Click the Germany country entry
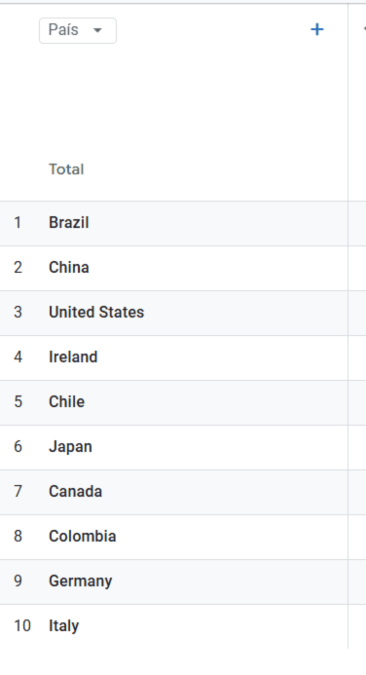This screenshot has height=675, width=366. [x=81, y=581]
